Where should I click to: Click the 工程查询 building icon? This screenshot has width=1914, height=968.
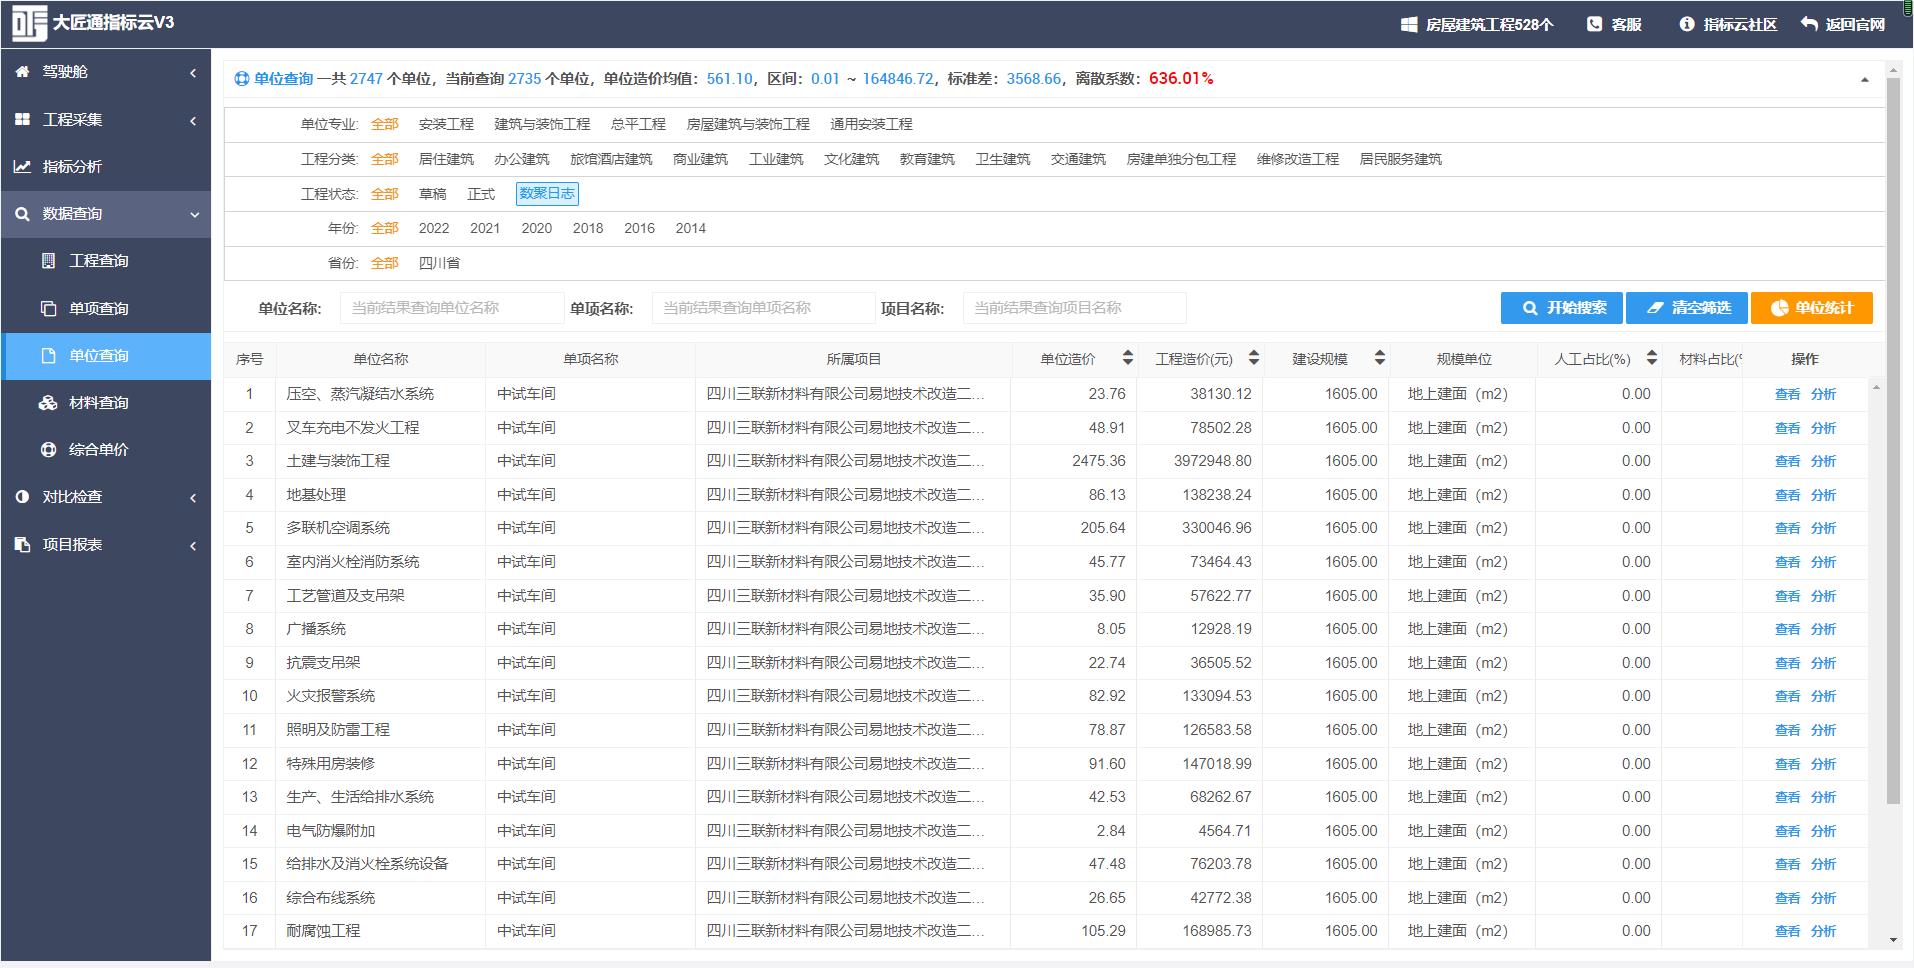48,261
